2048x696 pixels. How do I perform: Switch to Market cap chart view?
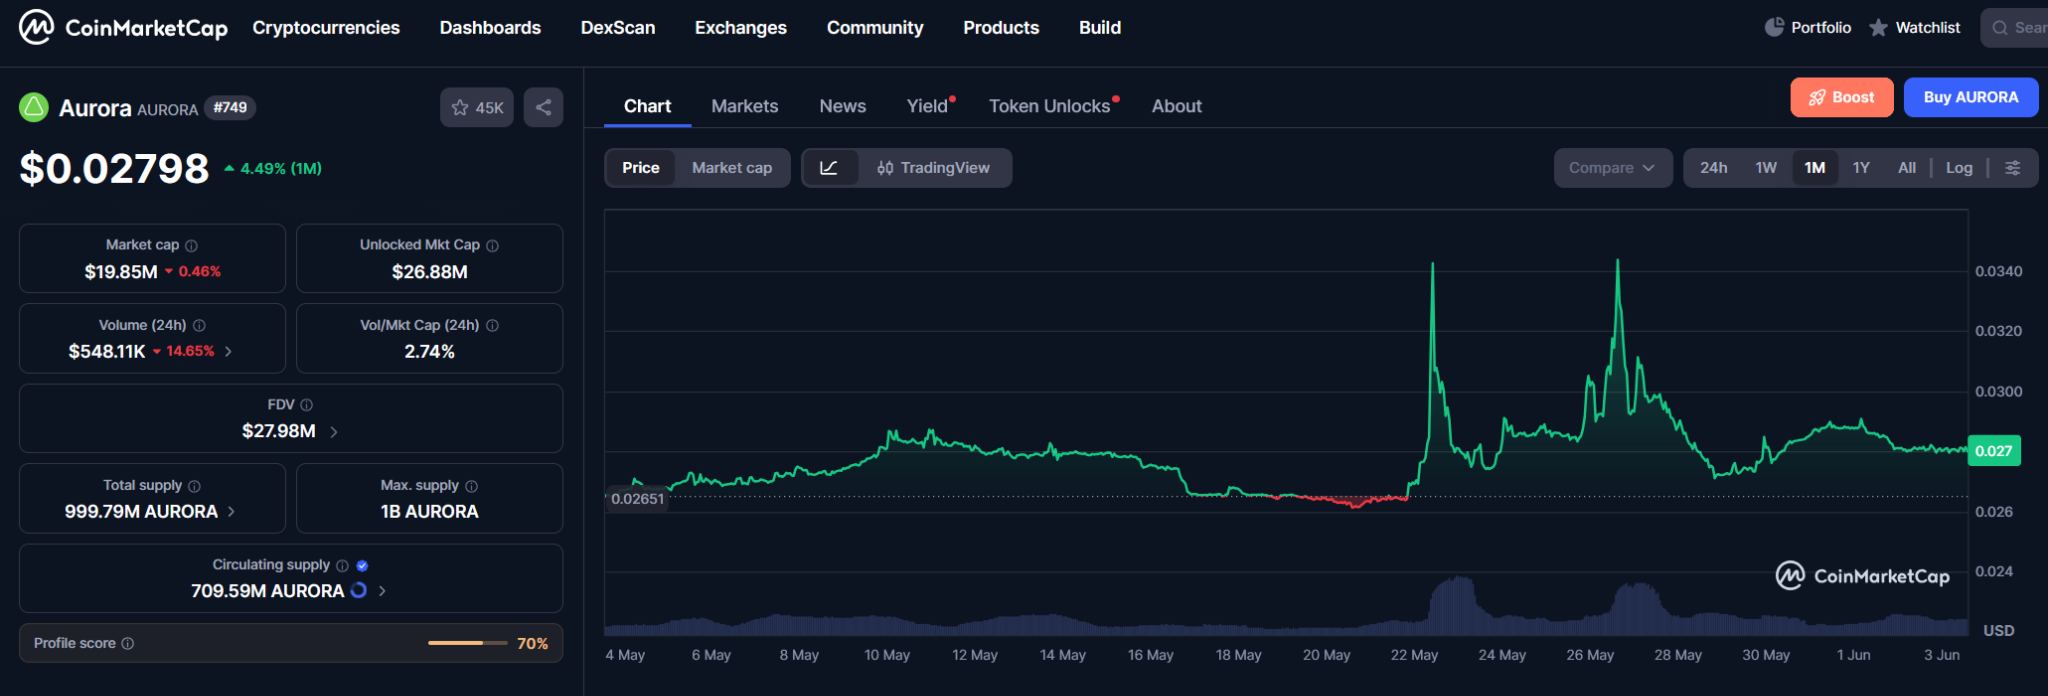pos(731,168)
